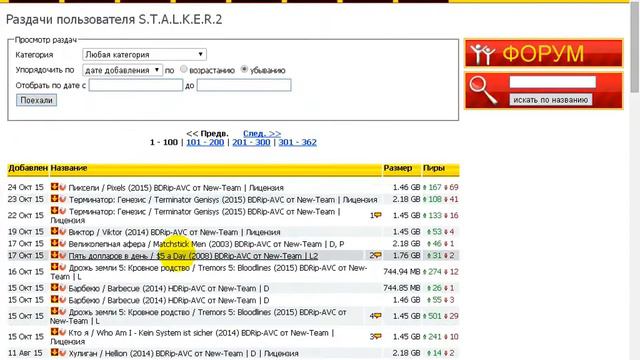640x360 pixels.
Task: Open magnet link for Пиксели / Pixels row
Action: tap(62, 187)
